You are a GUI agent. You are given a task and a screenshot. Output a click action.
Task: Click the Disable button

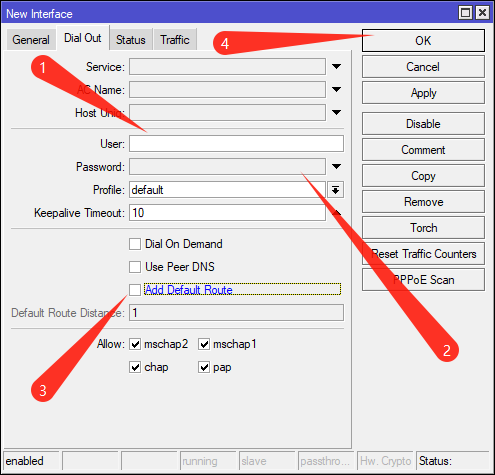(x=423, y=124)
